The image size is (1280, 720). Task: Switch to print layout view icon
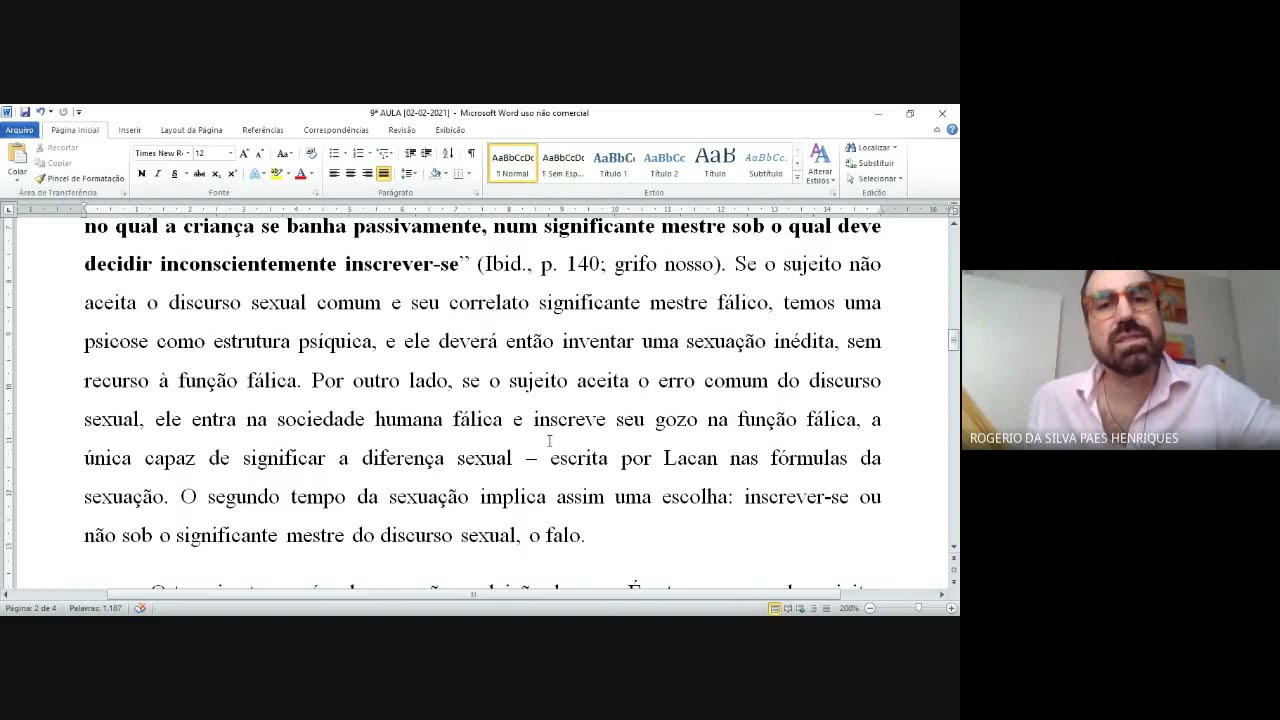pos(774,608)
